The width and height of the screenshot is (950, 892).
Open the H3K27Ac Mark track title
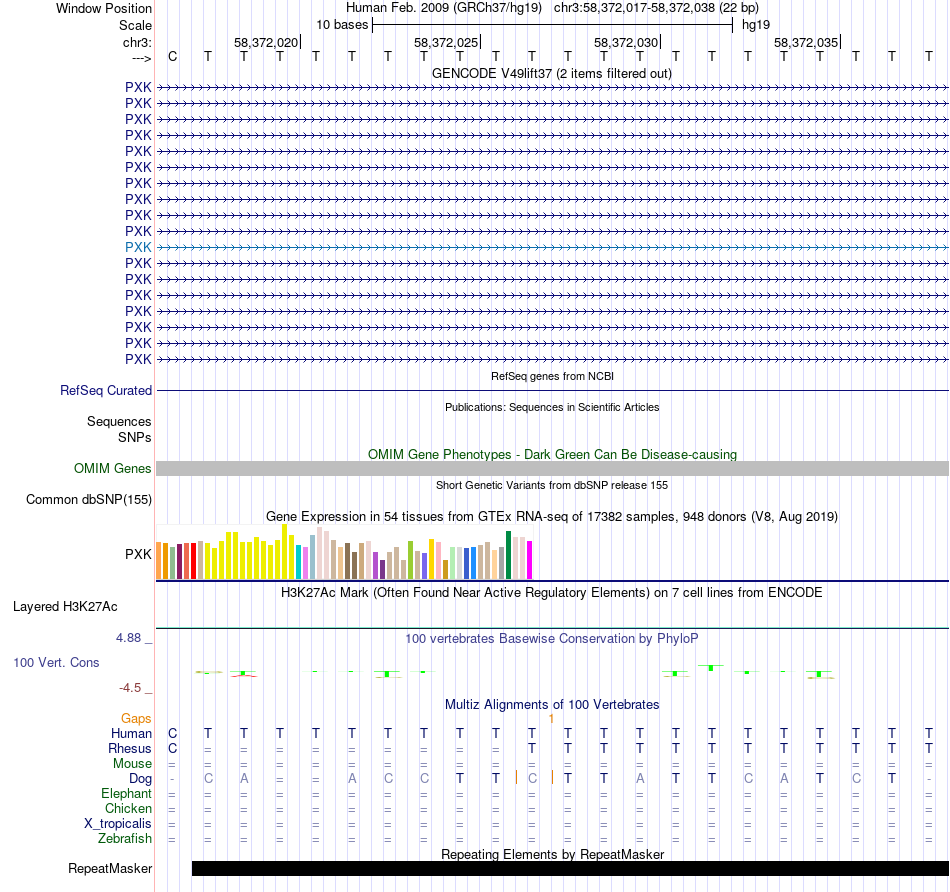click(552, 593)
